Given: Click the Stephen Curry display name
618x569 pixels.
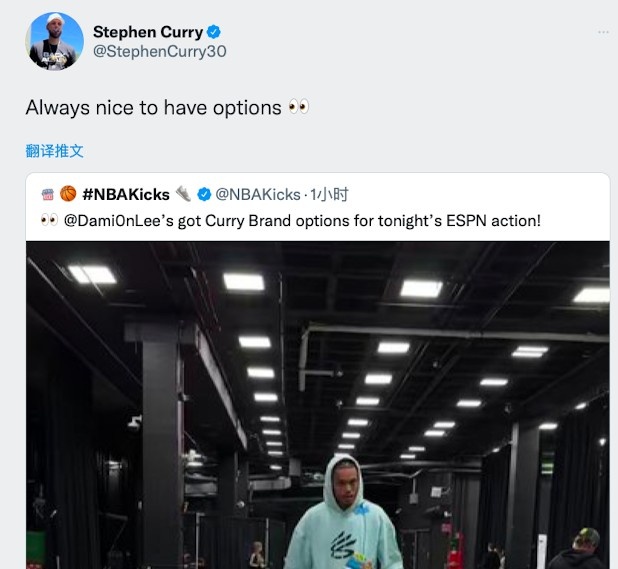Looking at the screenshot, I should pos(148,32).
